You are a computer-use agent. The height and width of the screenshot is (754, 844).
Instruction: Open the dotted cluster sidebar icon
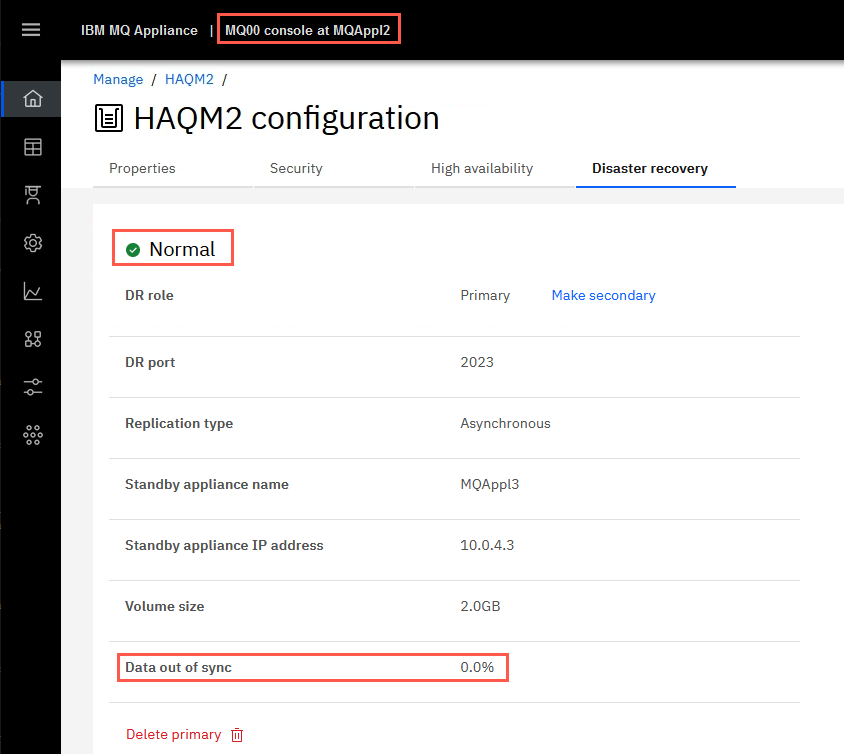[32, 435]
